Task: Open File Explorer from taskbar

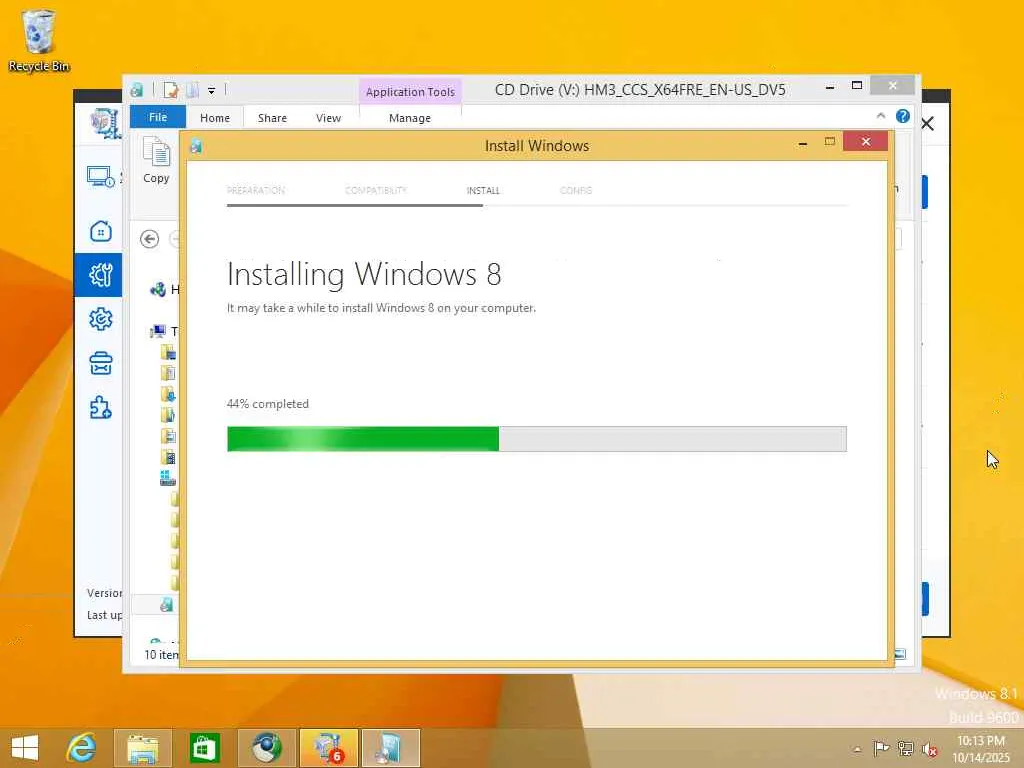Action: click(143, 748)
